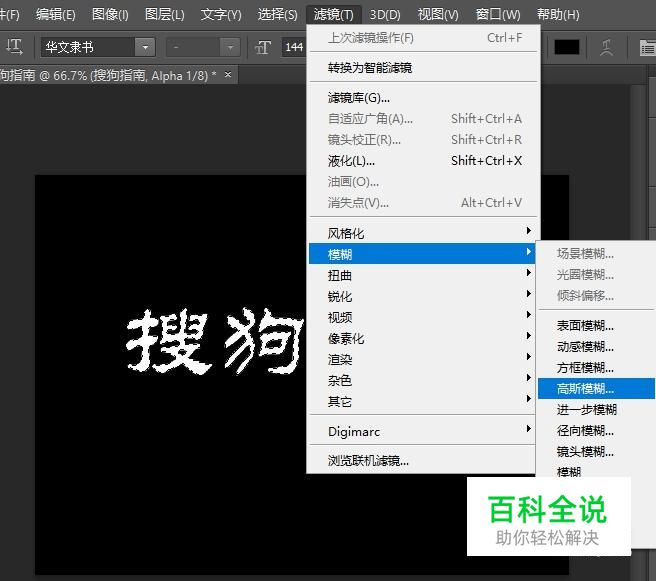Expand the 模糊 submenu entry
Screen dimensions: 656x581
[x=422, y=253]
